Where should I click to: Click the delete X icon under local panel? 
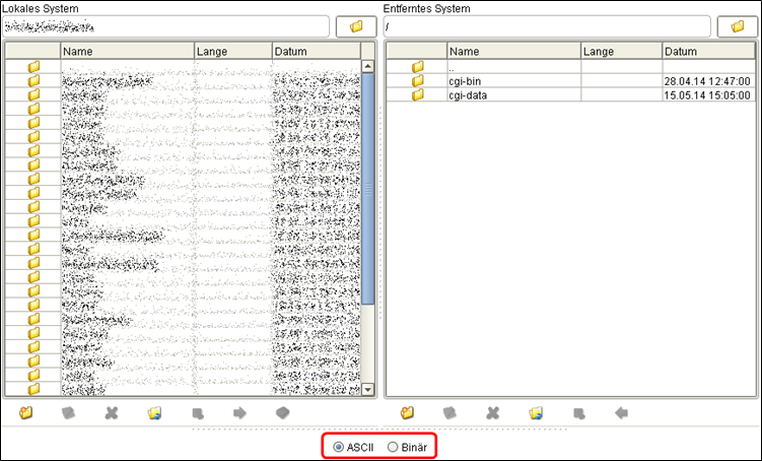[112, 412]
